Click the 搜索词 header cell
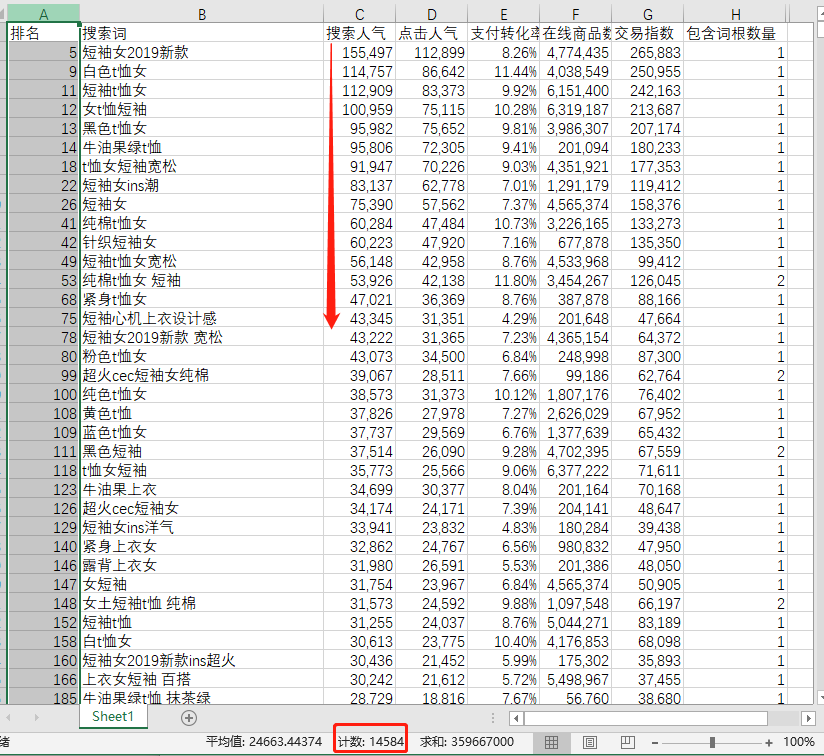This screenshot has width=824, height=756. click(x=202, y=33)
